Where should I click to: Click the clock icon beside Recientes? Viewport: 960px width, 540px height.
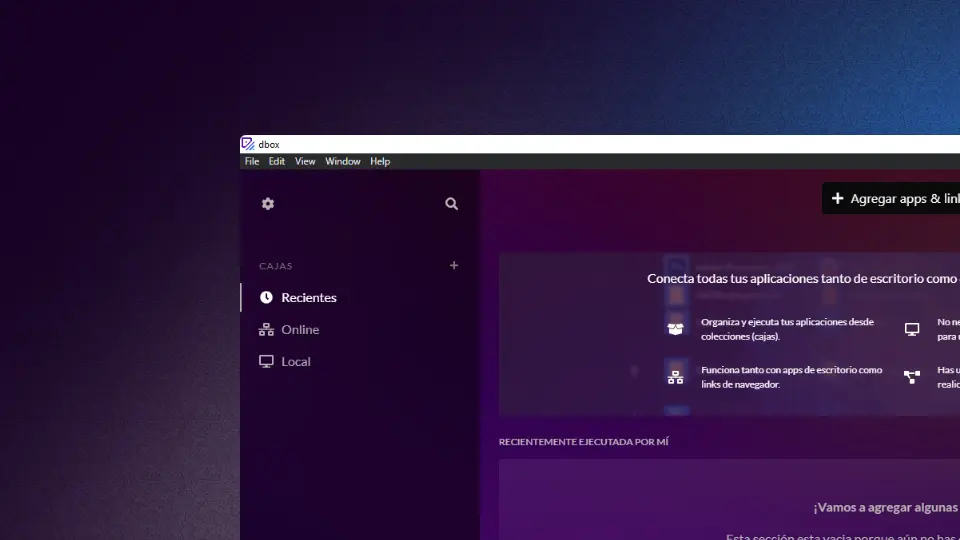[x=266, y=298]
